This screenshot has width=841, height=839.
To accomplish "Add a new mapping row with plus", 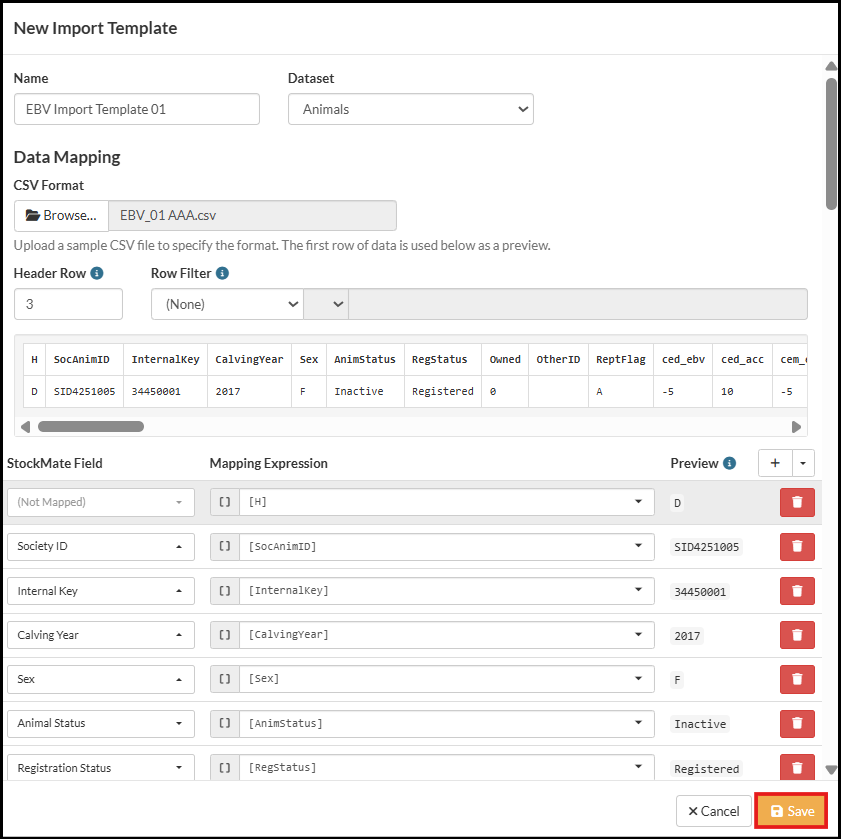I will click(775, 463).
